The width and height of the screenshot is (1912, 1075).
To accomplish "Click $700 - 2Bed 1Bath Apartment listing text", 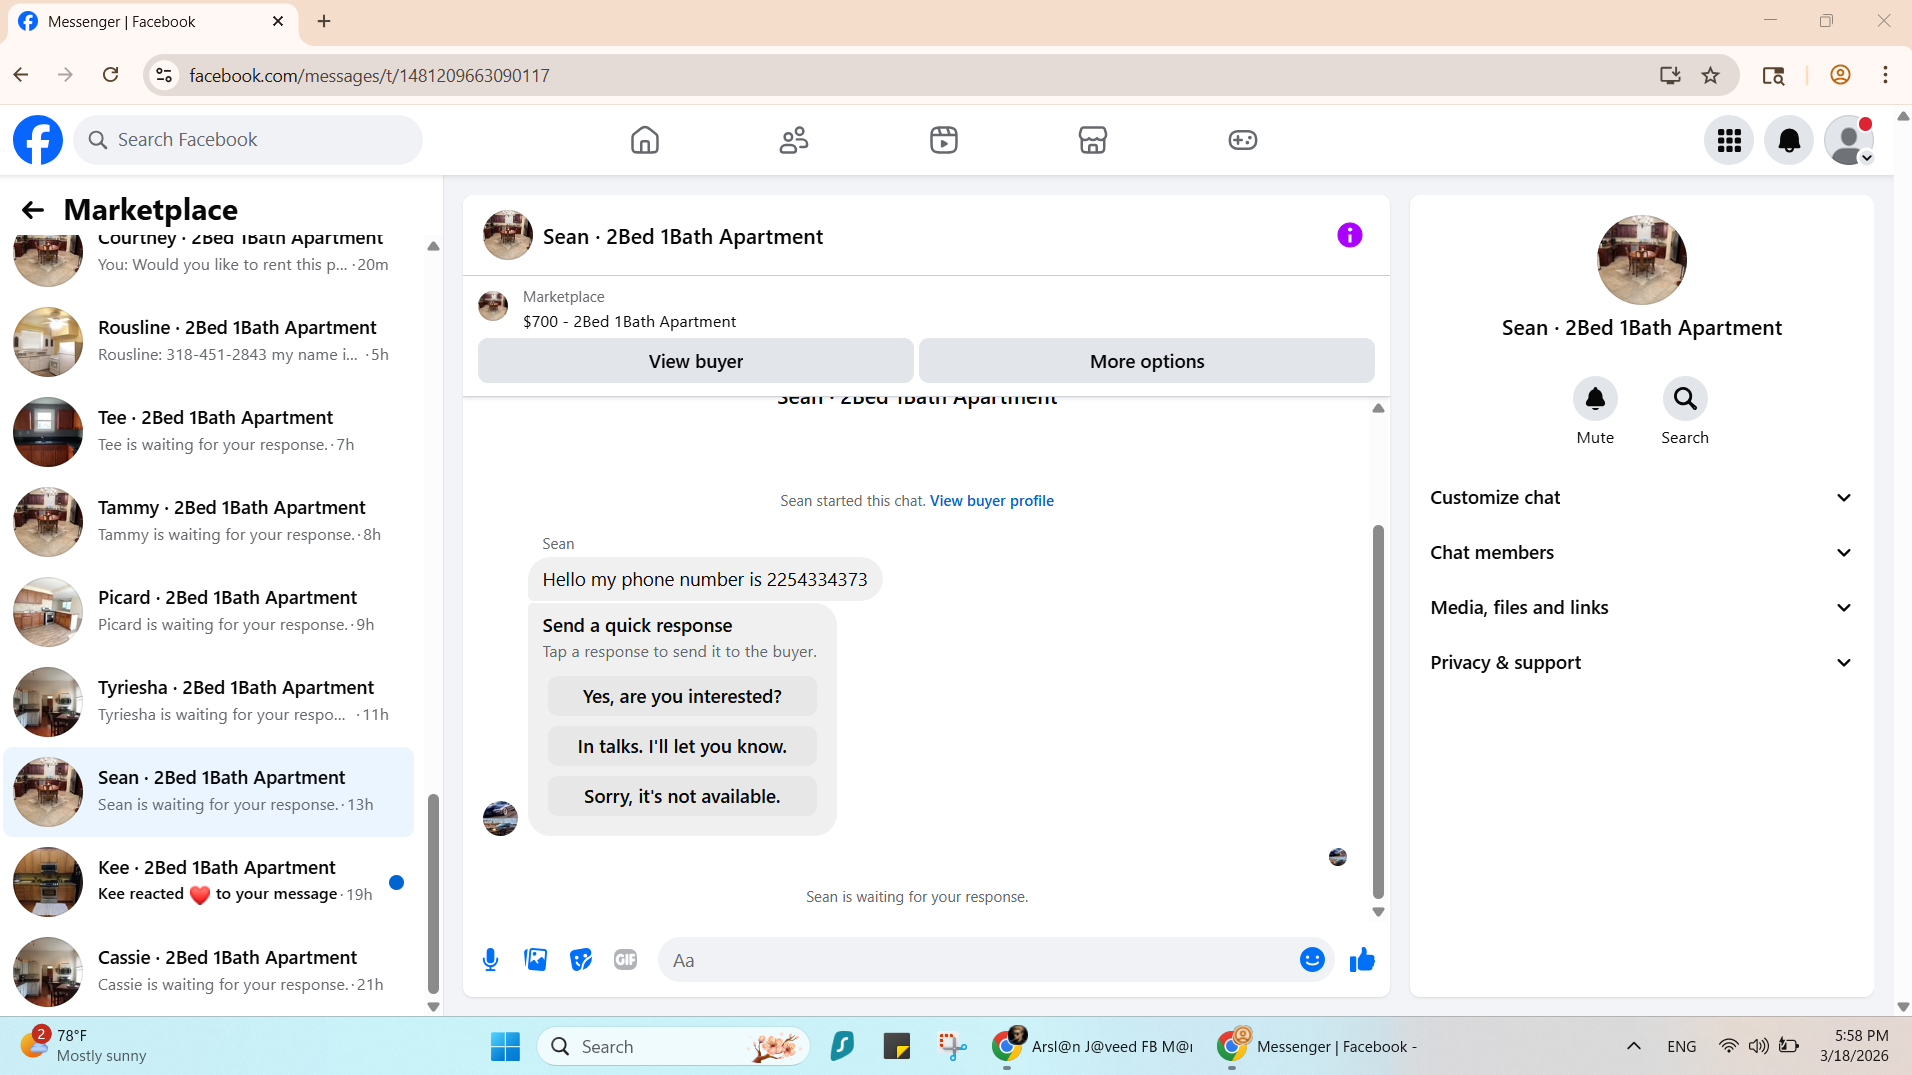I will point(629,322).
